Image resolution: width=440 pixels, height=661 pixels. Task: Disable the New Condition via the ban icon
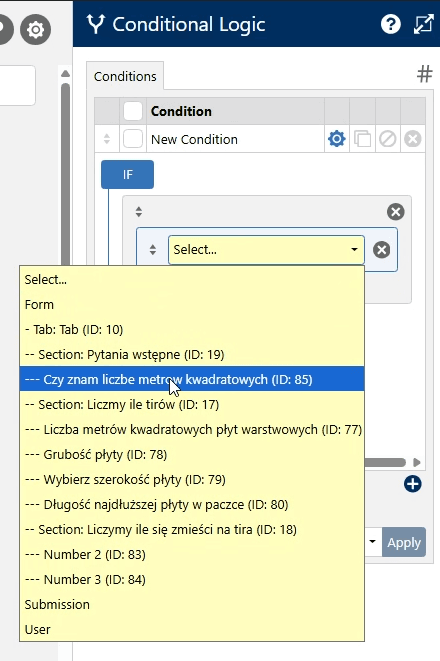tap(387, 139)
